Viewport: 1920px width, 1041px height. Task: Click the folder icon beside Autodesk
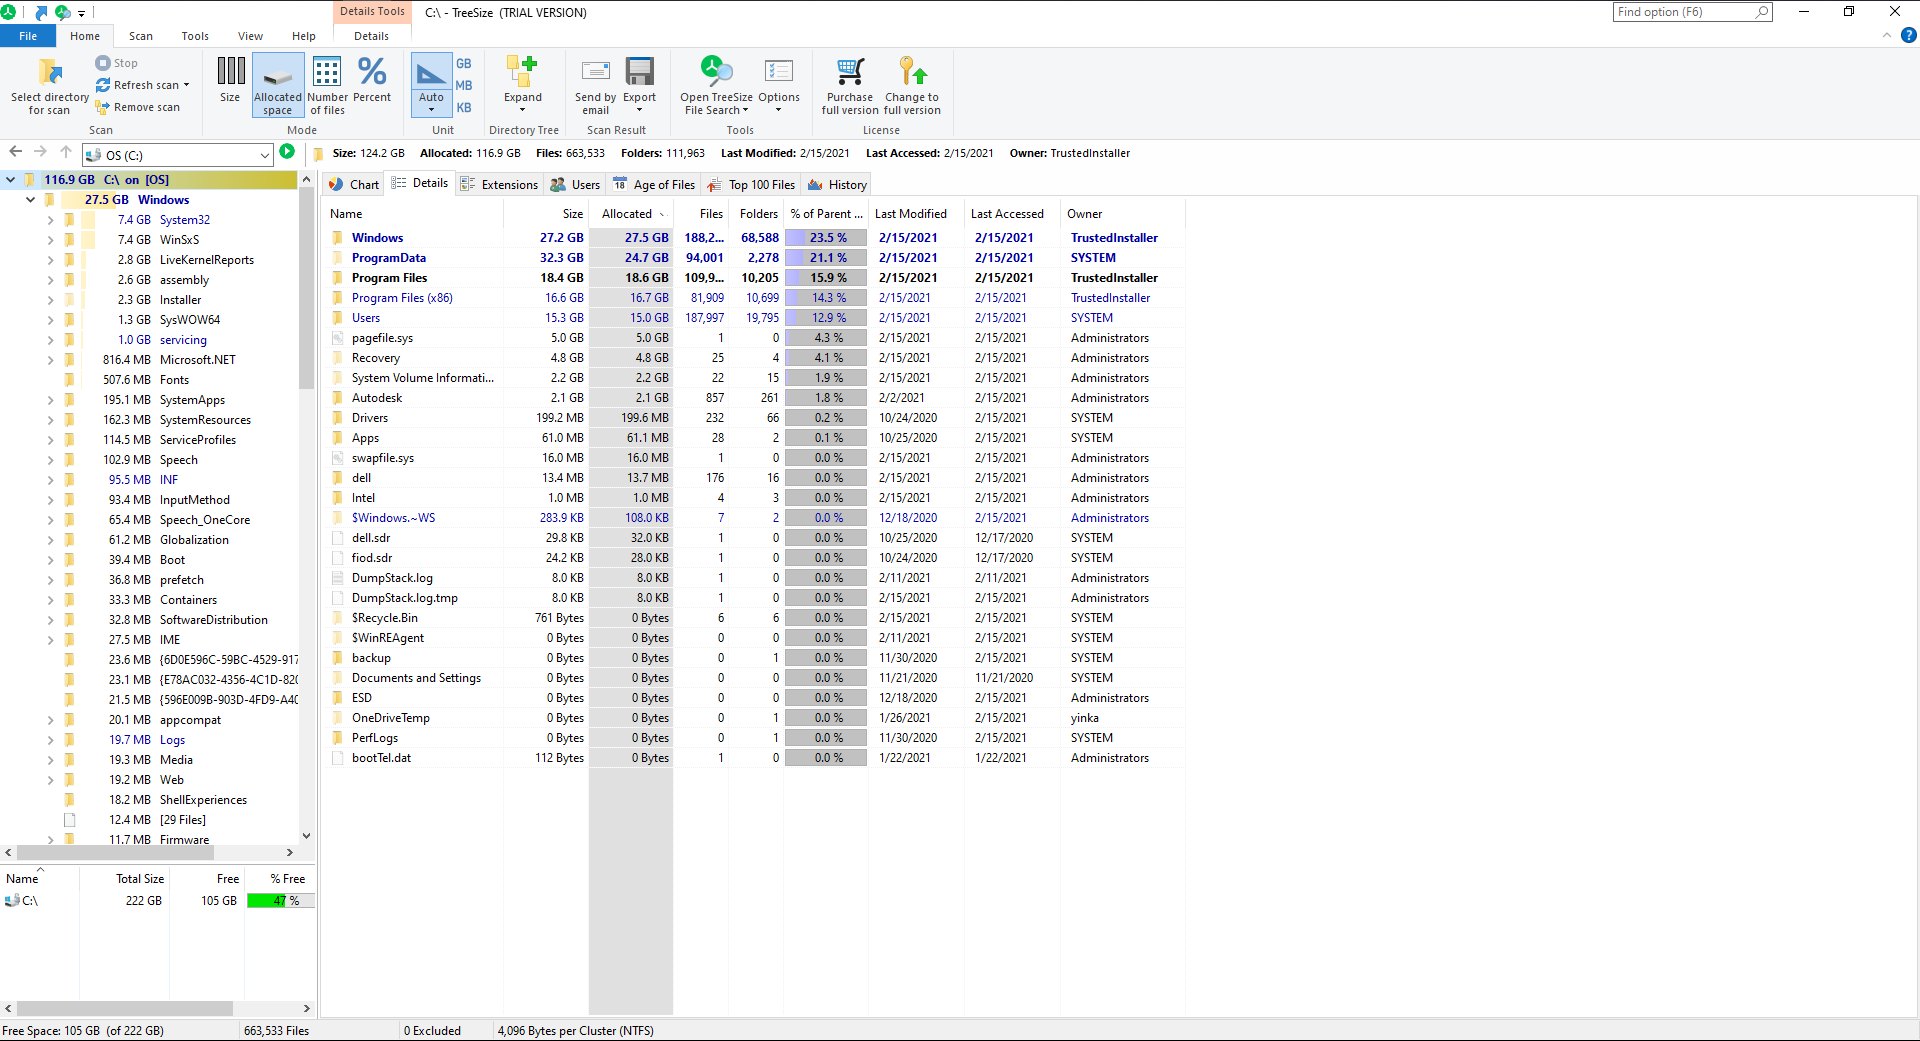(338, 398)
